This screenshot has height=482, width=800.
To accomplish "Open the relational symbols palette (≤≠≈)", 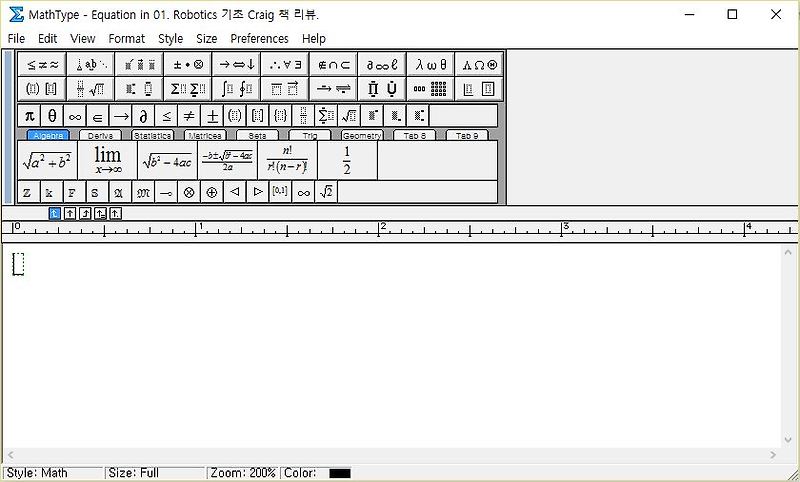I will point(42,65).
